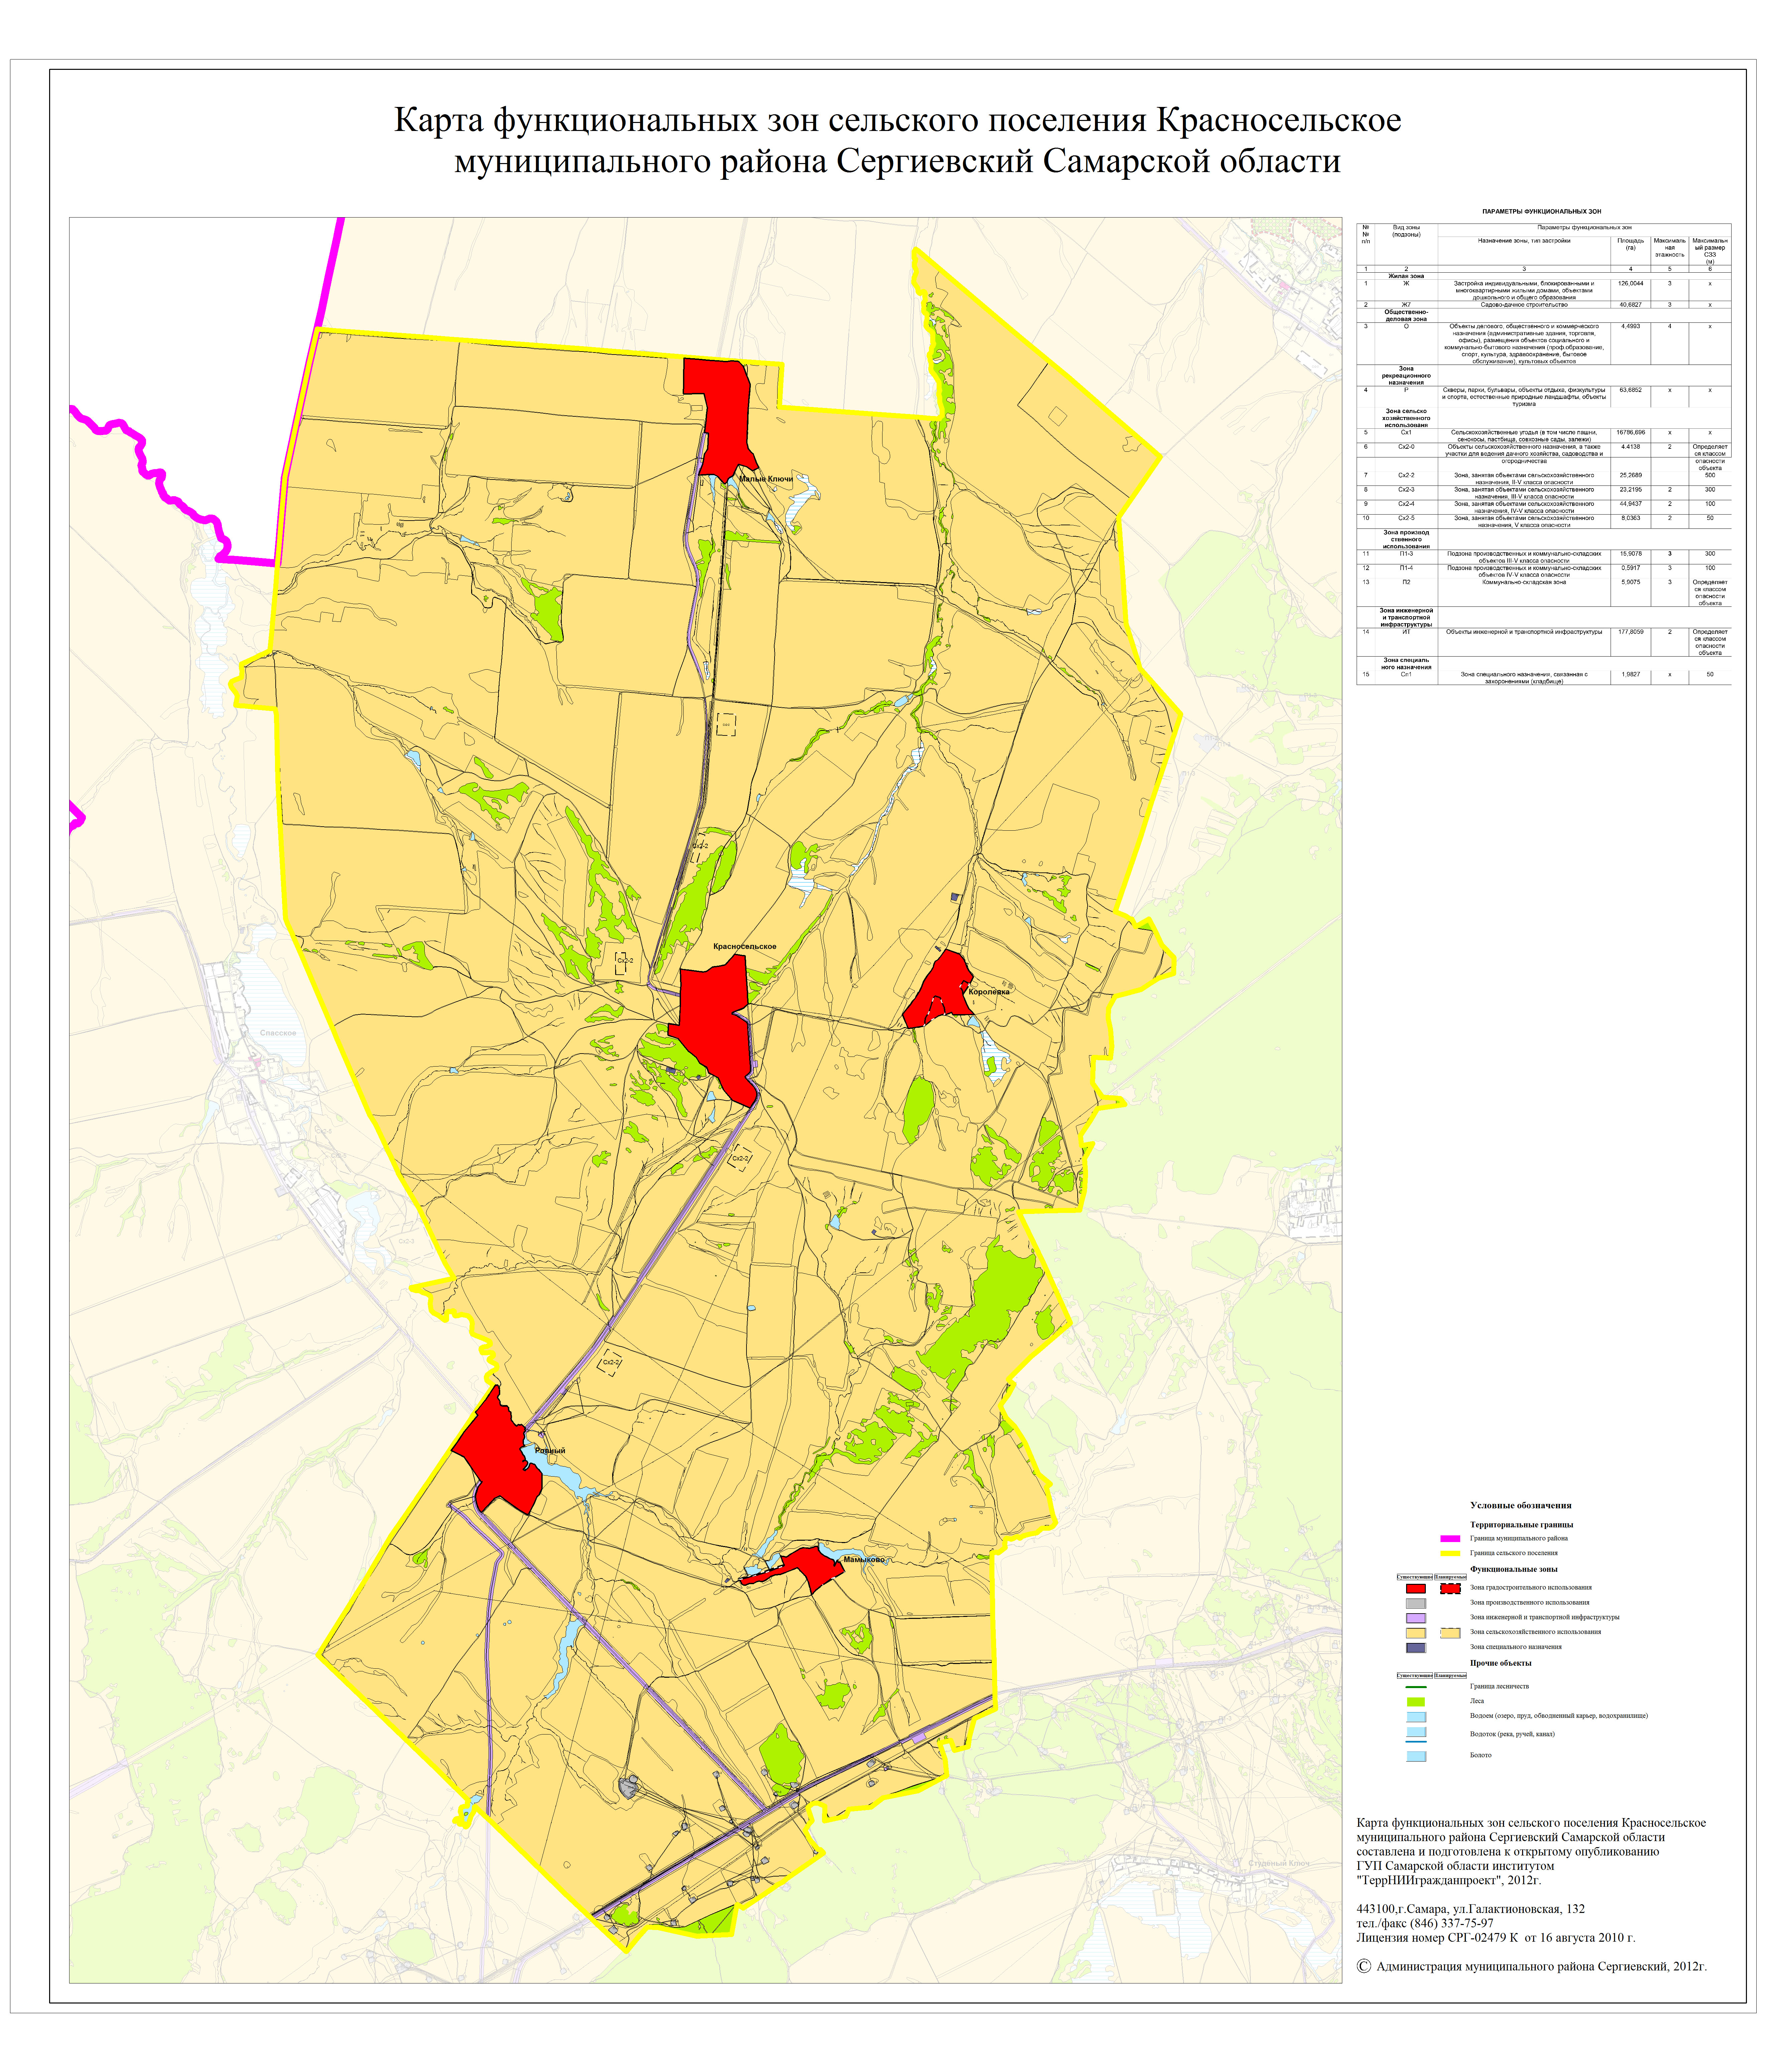The width and height of the screenshot is (1776, 2072).
Task: Click the legend text 'Граница сельского поселения'
Action: point(1514,1553)
